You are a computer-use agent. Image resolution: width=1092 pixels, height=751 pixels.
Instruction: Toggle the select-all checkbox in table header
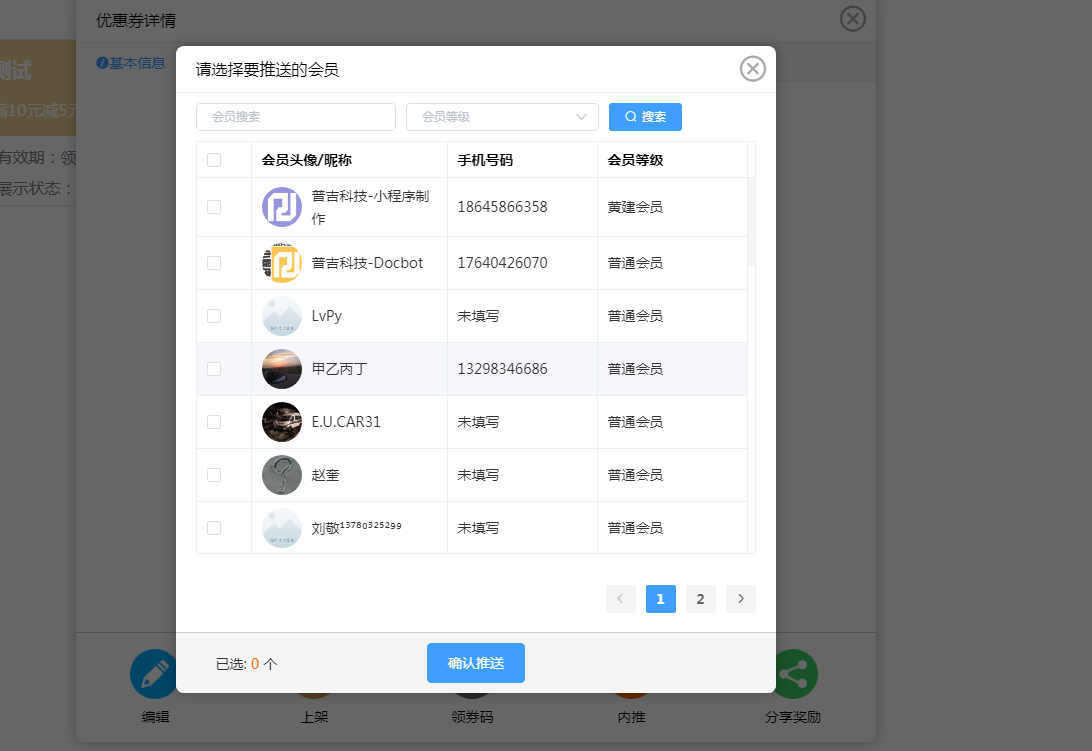(x=214, y=160)
